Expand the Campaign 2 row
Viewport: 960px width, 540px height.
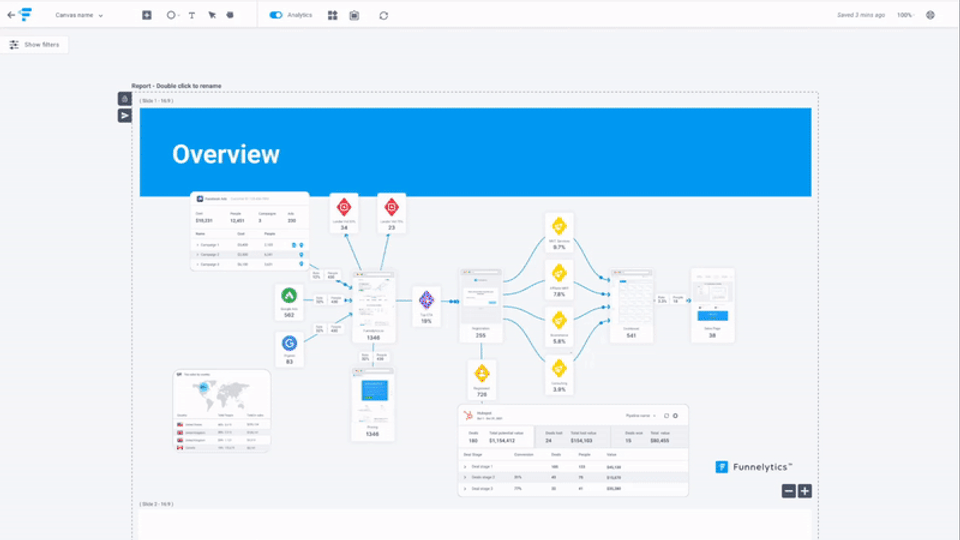click(x=197, y=255)
